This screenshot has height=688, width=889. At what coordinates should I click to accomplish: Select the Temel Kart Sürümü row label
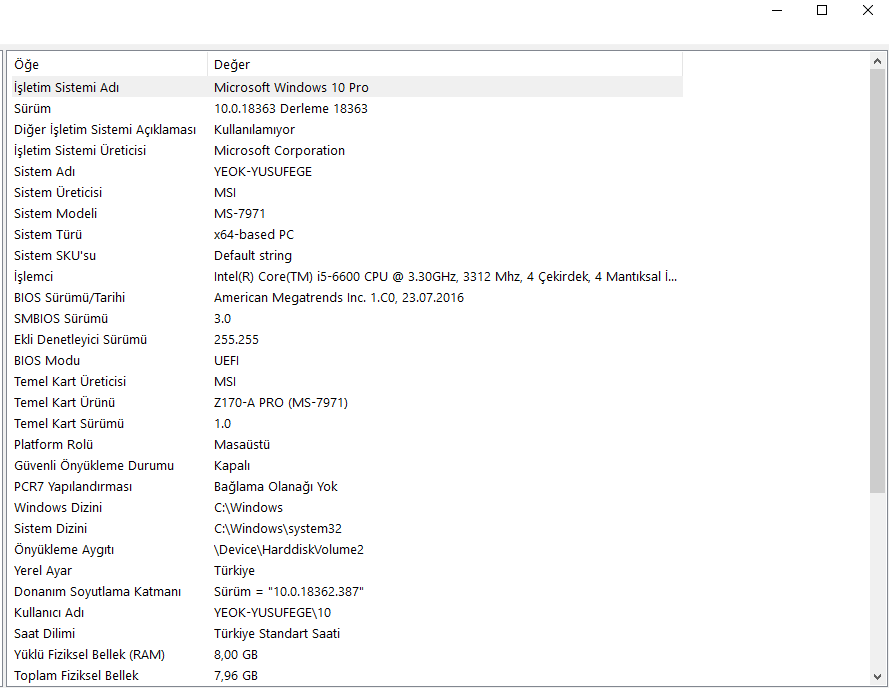(x=69, y=423)
